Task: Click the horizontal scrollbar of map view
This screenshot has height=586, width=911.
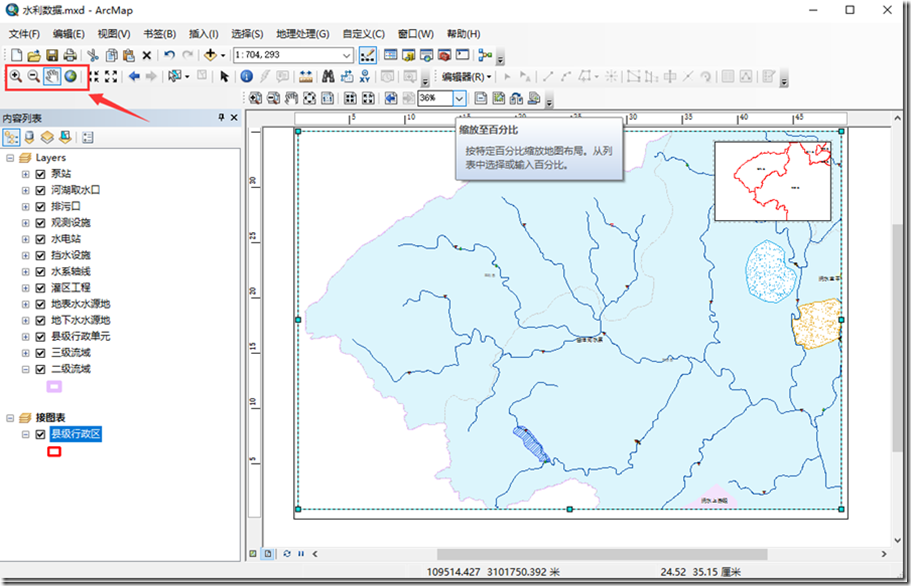Action: 602,554
